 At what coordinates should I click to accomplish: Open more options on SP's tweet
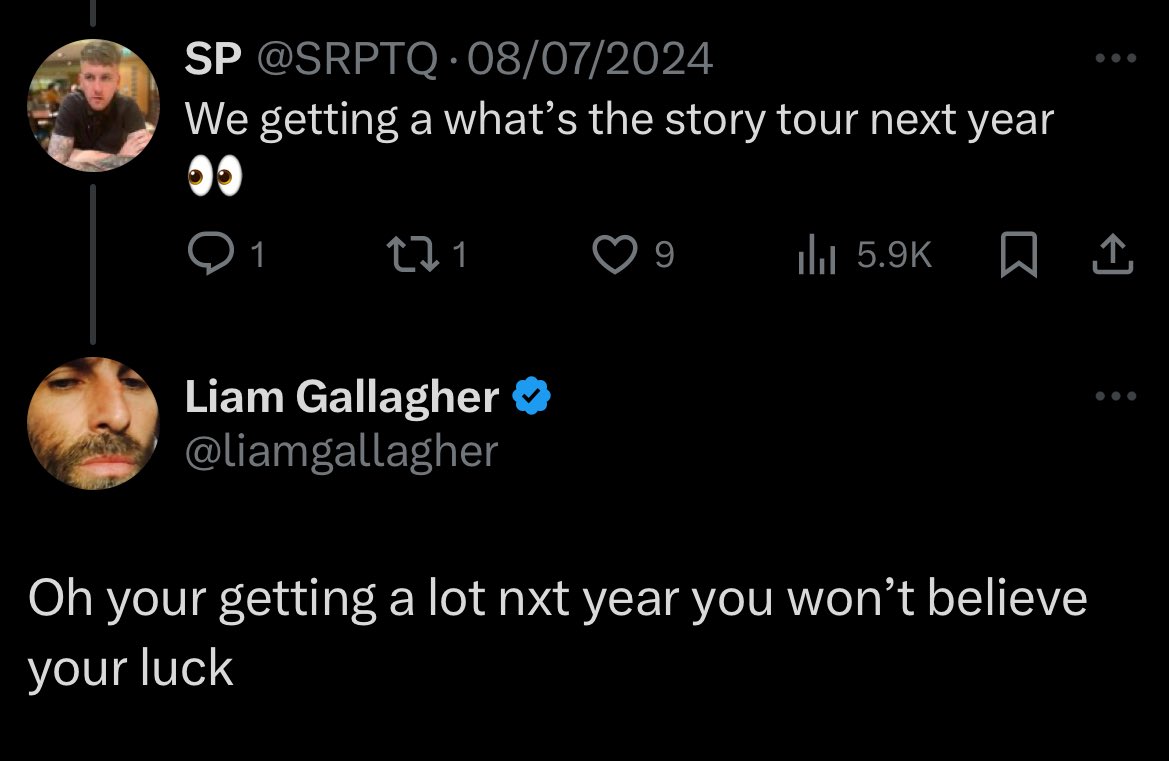click(1115, 59)
